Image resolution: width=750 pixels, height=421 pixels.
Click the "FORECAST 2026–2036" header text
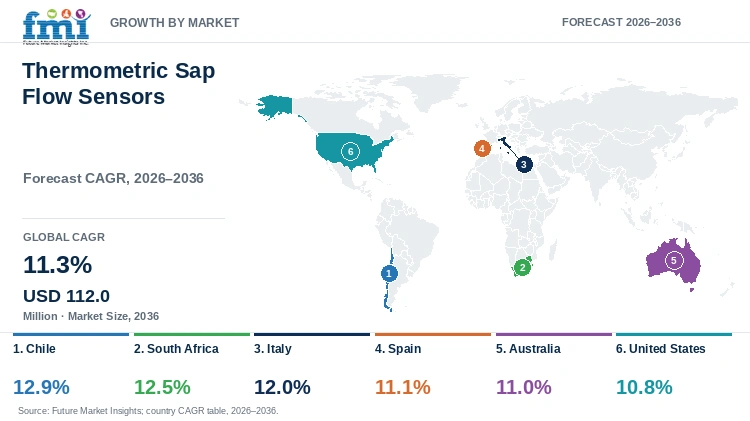tap(621, 22)
